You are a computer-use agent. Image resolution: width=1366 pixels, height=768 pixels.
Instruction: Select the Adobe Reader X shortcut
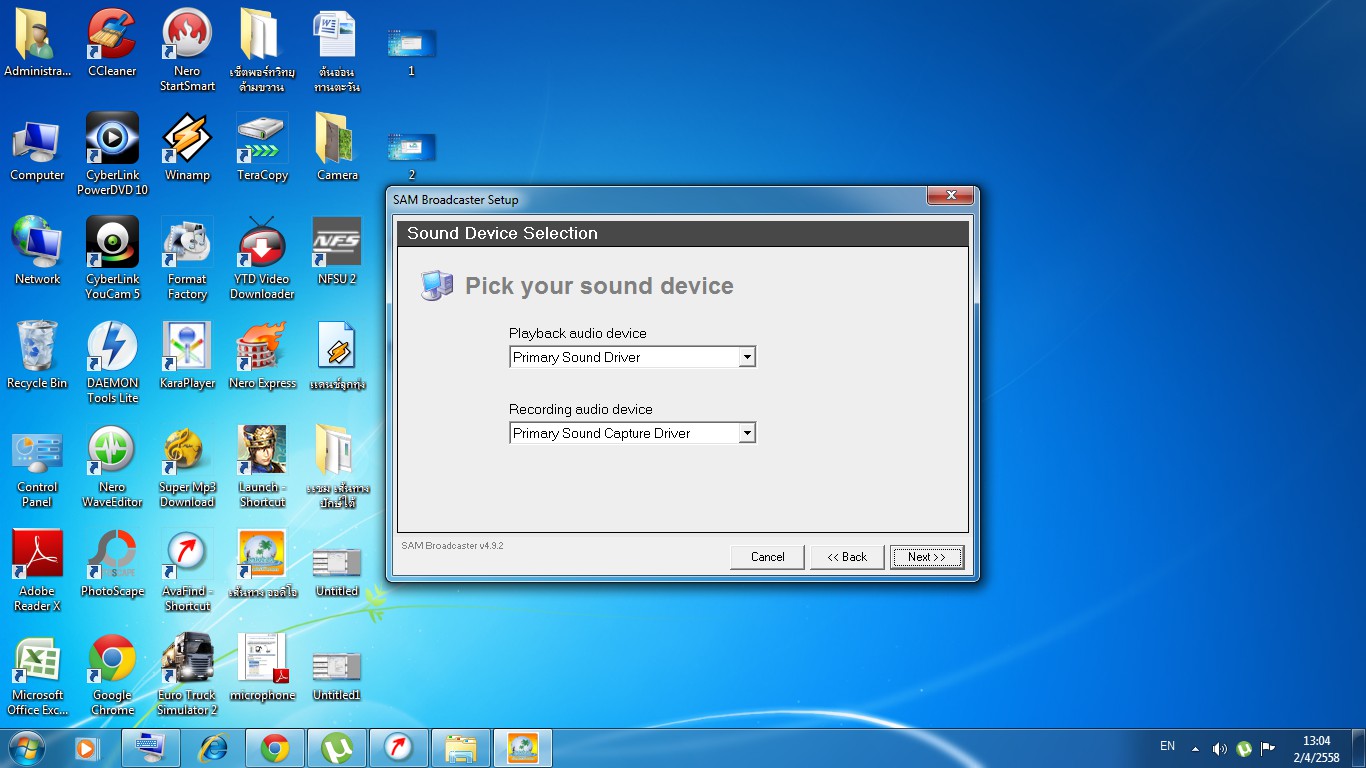37,570
